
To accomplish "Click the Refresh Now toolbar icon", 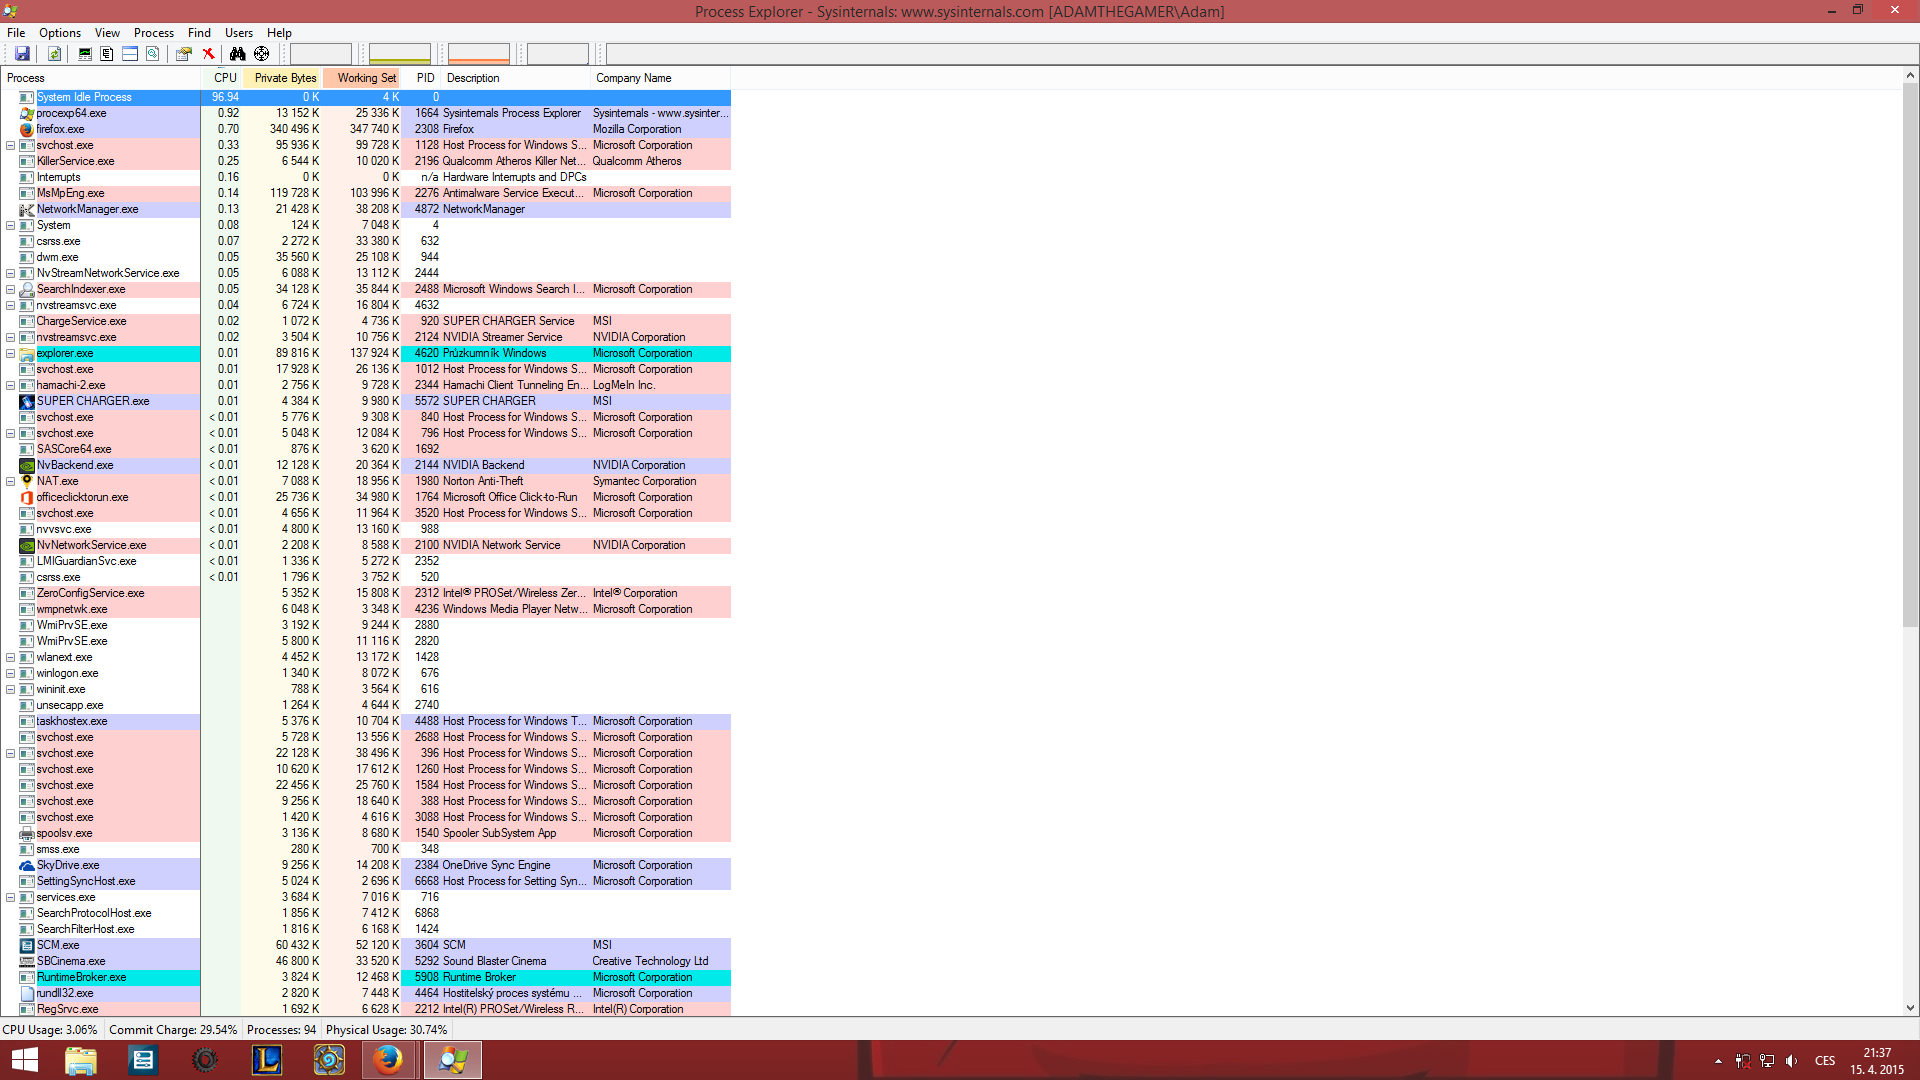I will 55,54.
